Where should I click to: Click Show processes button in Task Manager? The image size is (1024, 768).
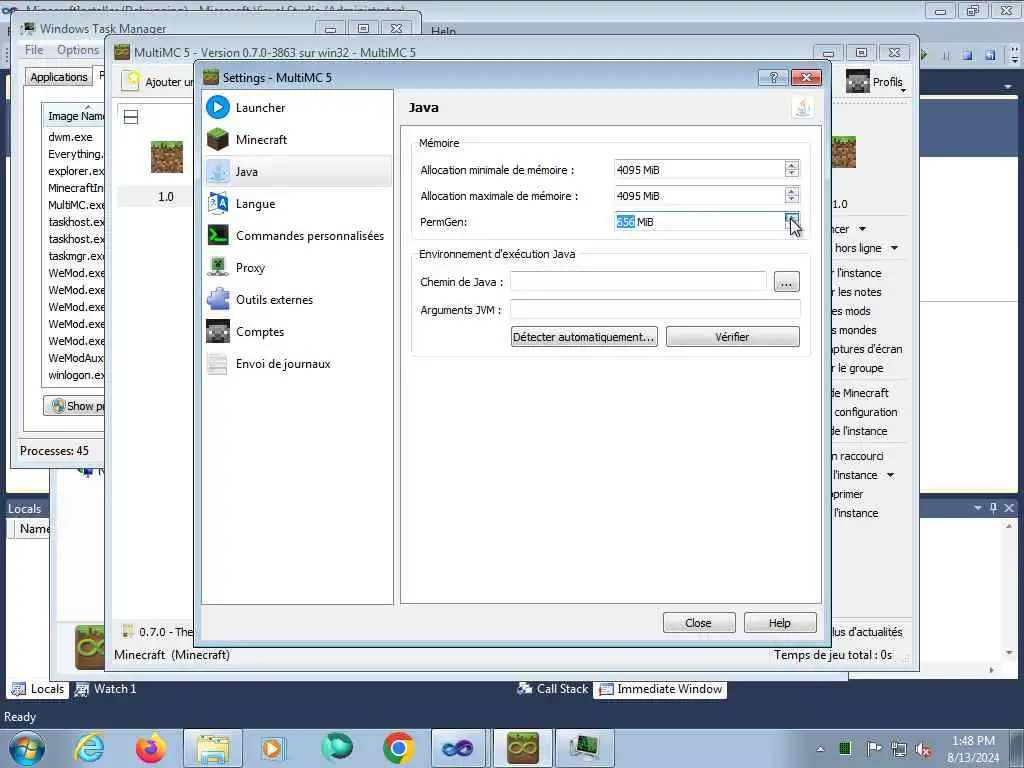(x=74, y=406)
